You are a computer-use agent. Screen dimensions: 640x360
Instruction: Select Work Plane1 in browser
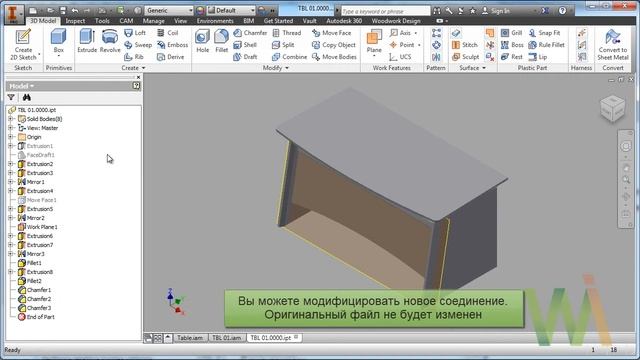38,227
